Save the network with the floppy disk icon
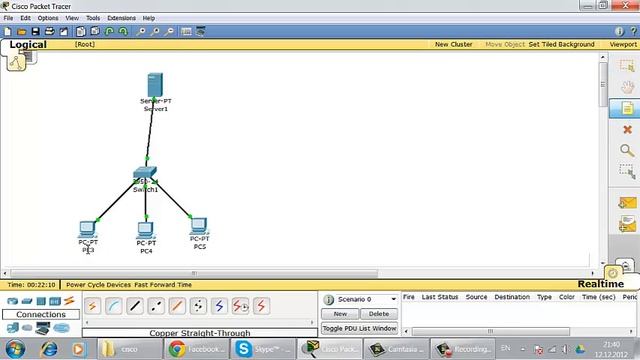640x360 pixels. click(36, 31)
